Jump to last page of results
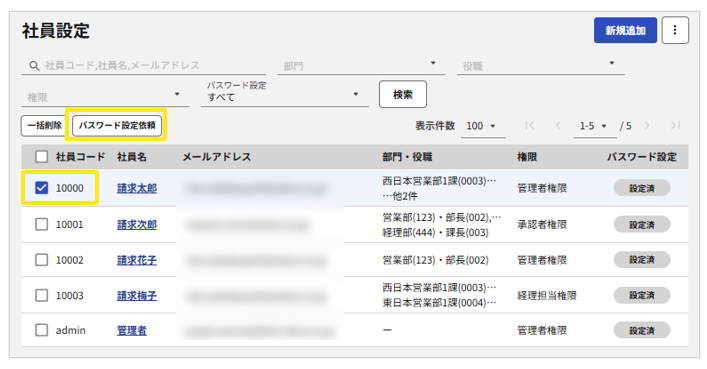This screenshot has height=369, width=707. coord(675,125)
